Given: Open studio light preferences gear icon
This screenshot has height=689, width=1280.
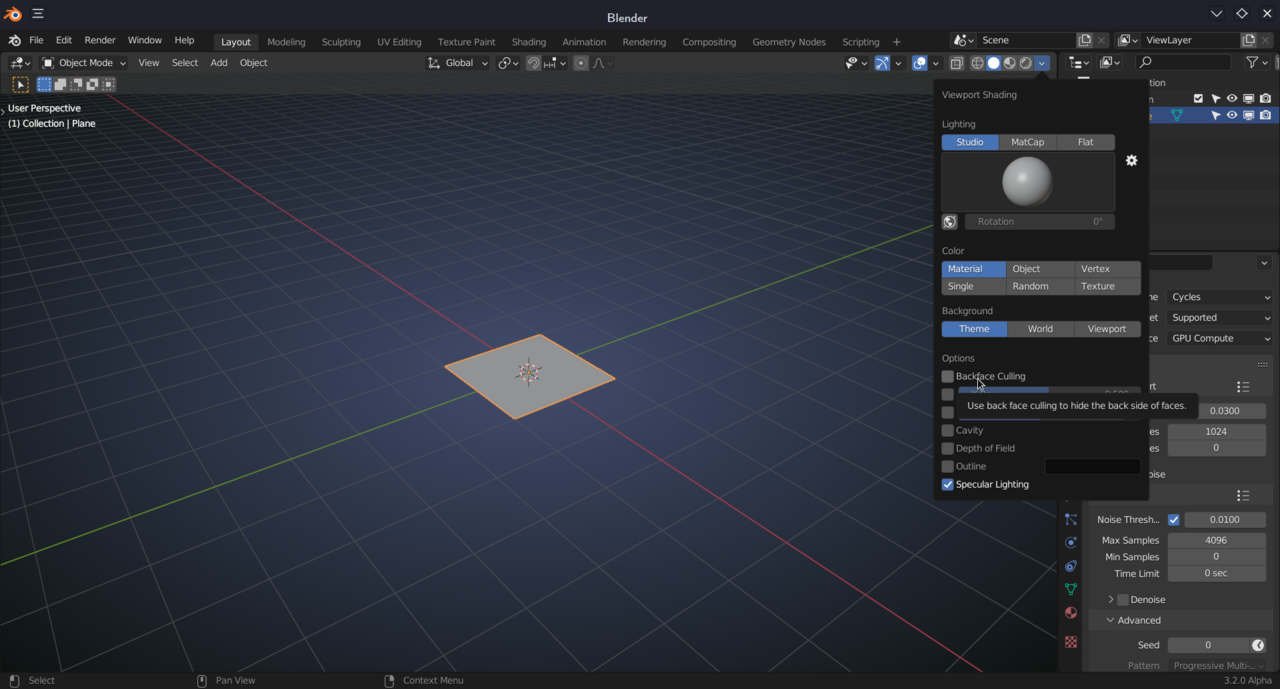Looking at the screenshot, I should click(1131, 161).
